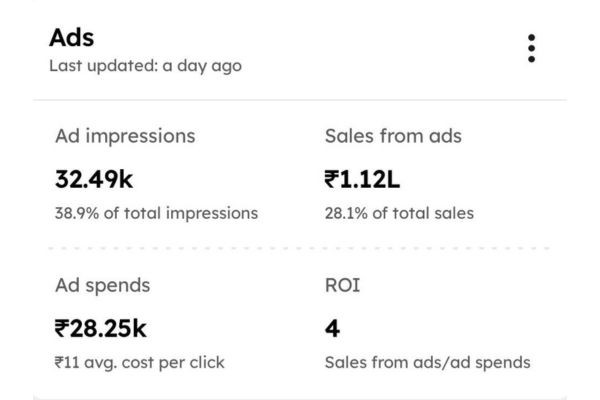This screenshot has width=600, height=400.
Task: Open the Ads card three-dot menu
Action: pyautogui.click(x=531, y=48)
